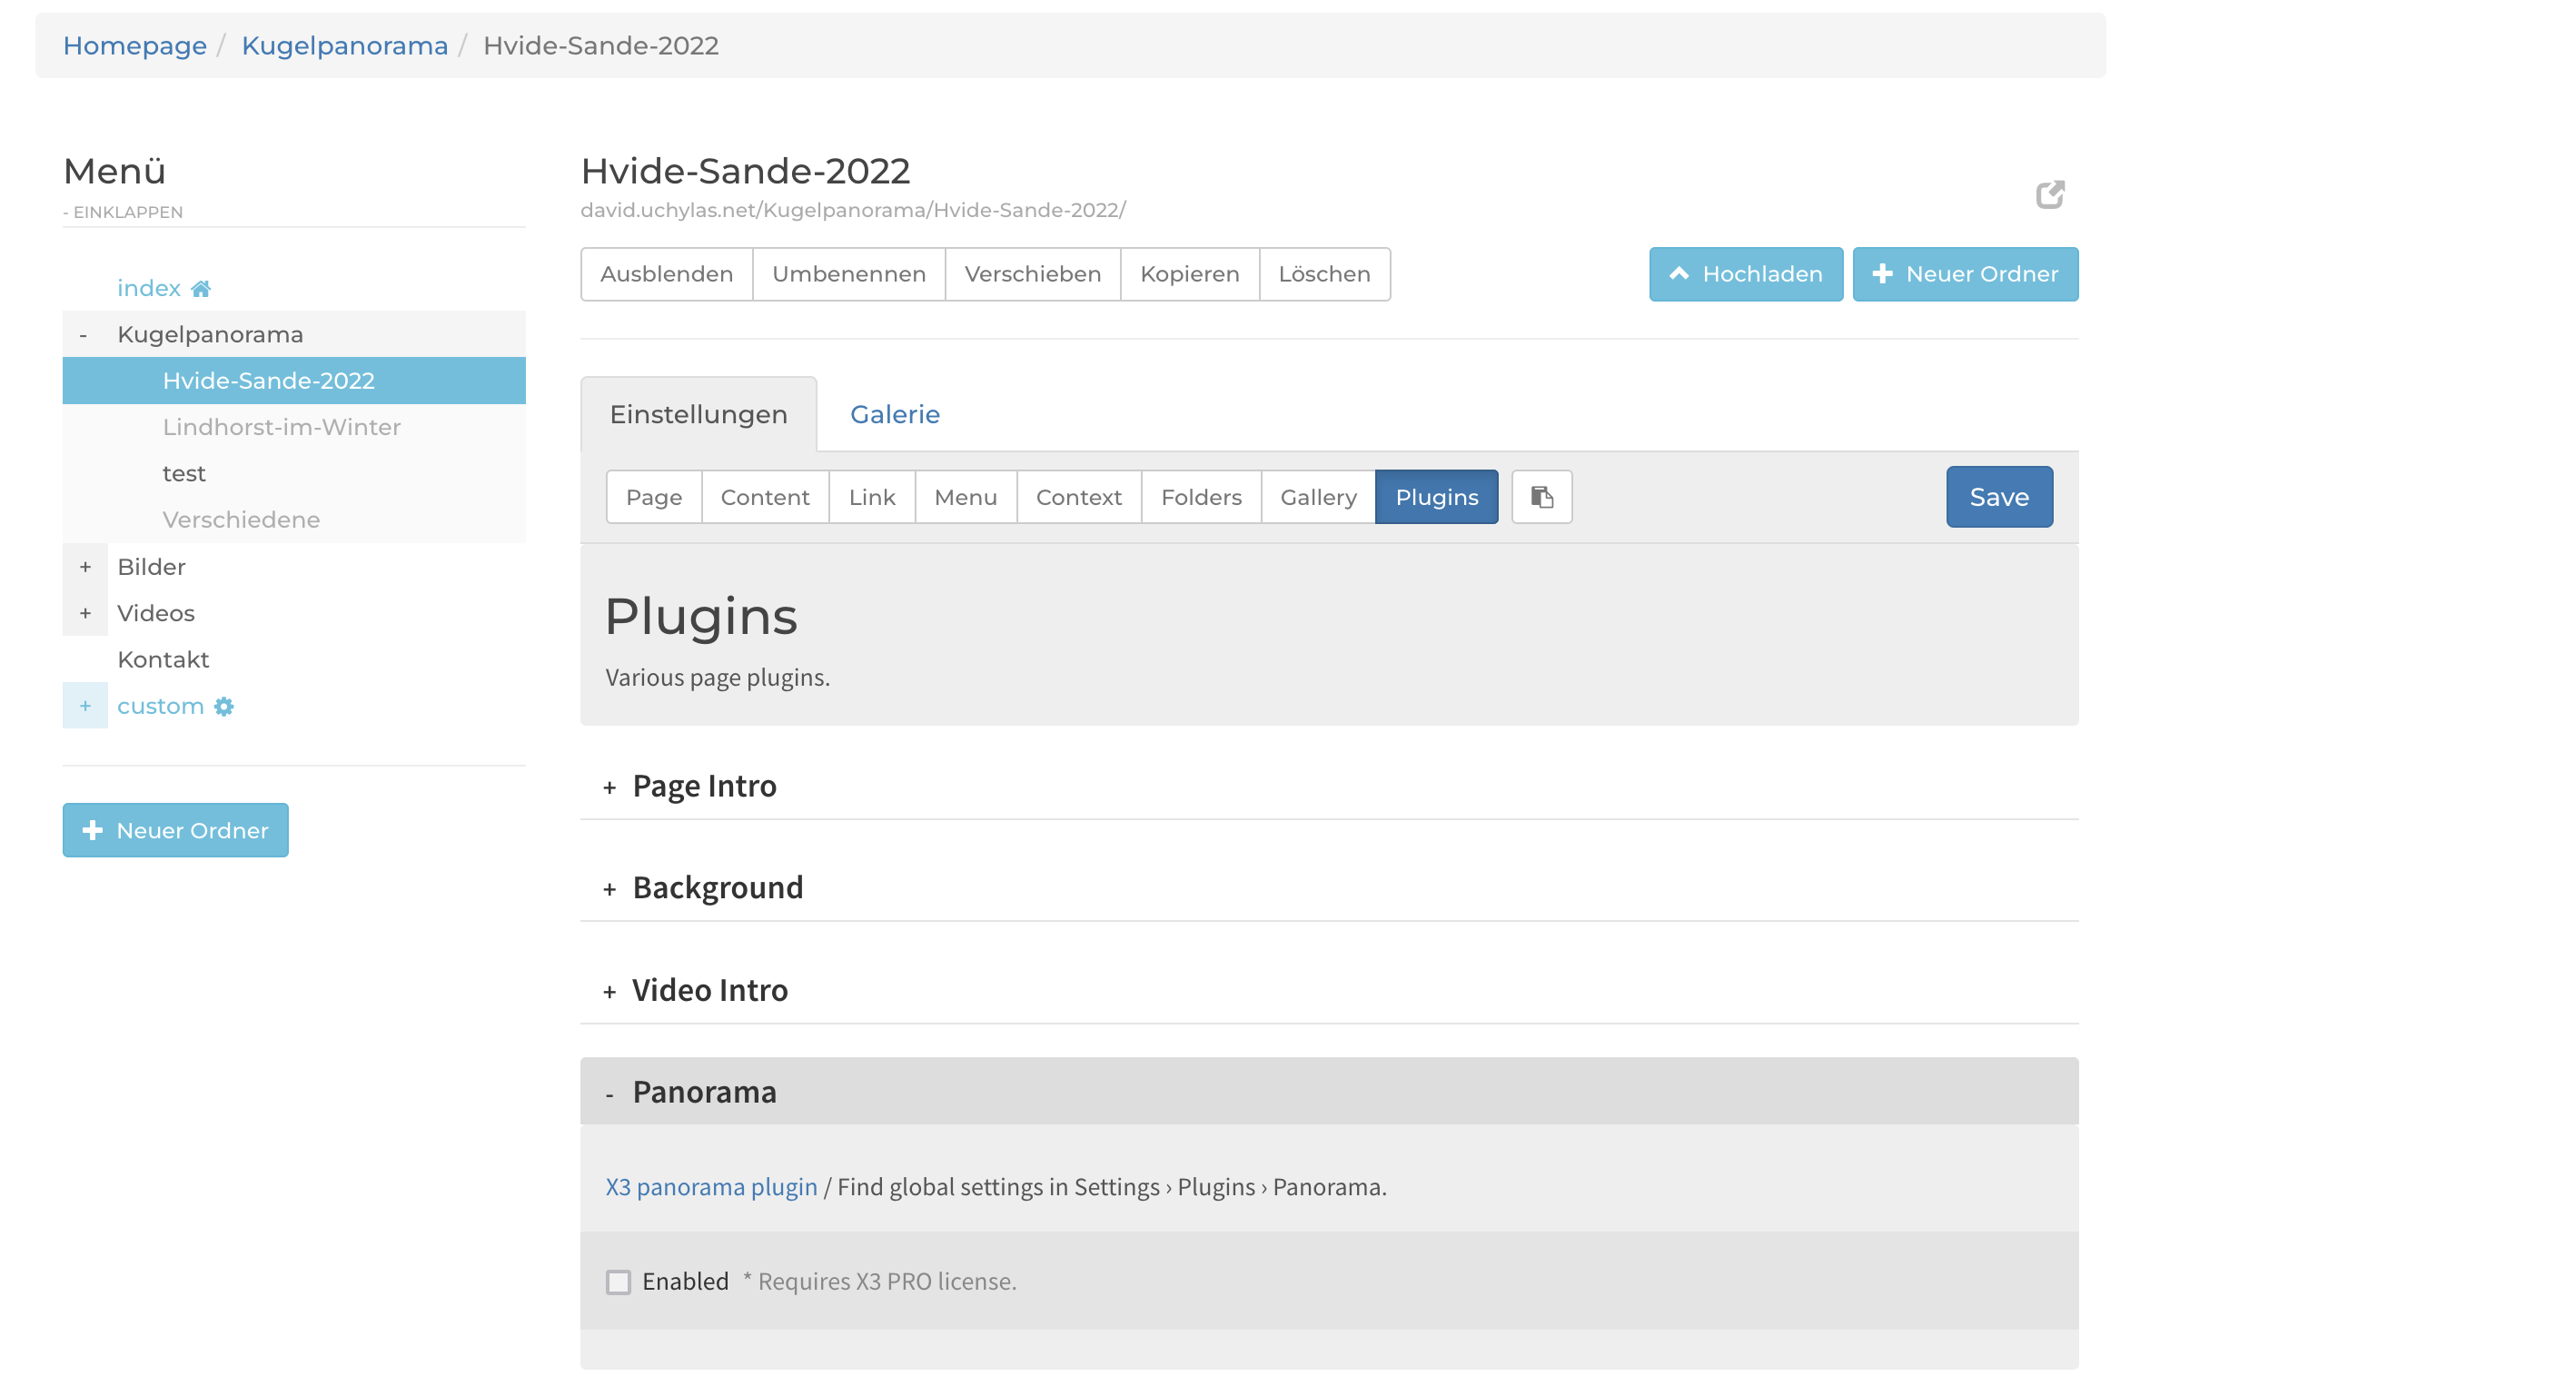Image resolution: width=2576 pixels, height=1386 pixels.
Task: Open the page URL david.uchylas.net link
Action: [853, 210]
